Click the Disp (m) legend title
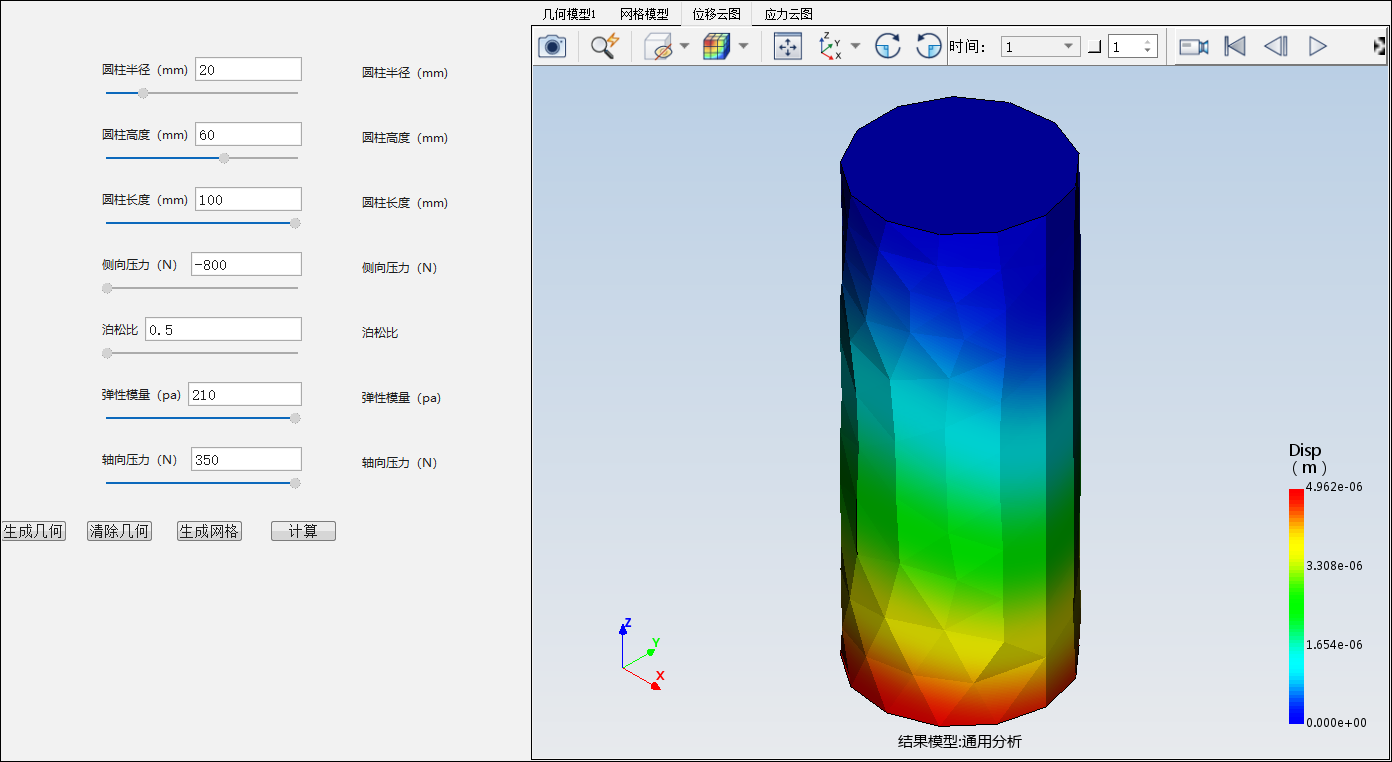The height and width of the screenshot is (762, 1392). click(x=1307, y=458)
